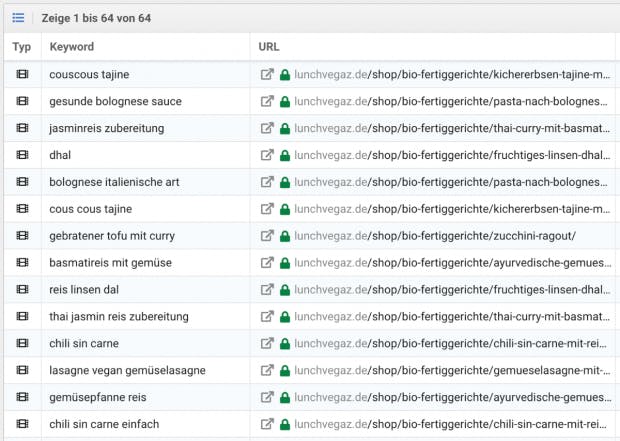Click video type icon for thai jasmin reis zubereitung

(x=22, y=316)
